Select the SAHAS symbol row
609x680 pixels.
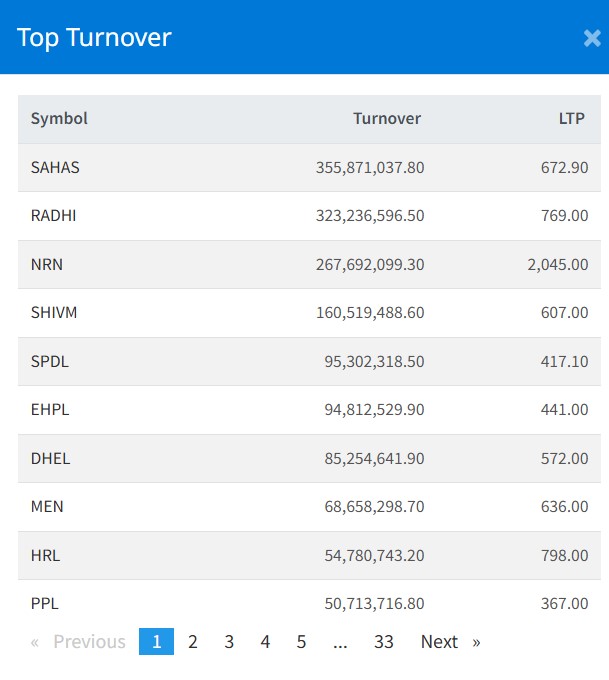click(55, 168)
